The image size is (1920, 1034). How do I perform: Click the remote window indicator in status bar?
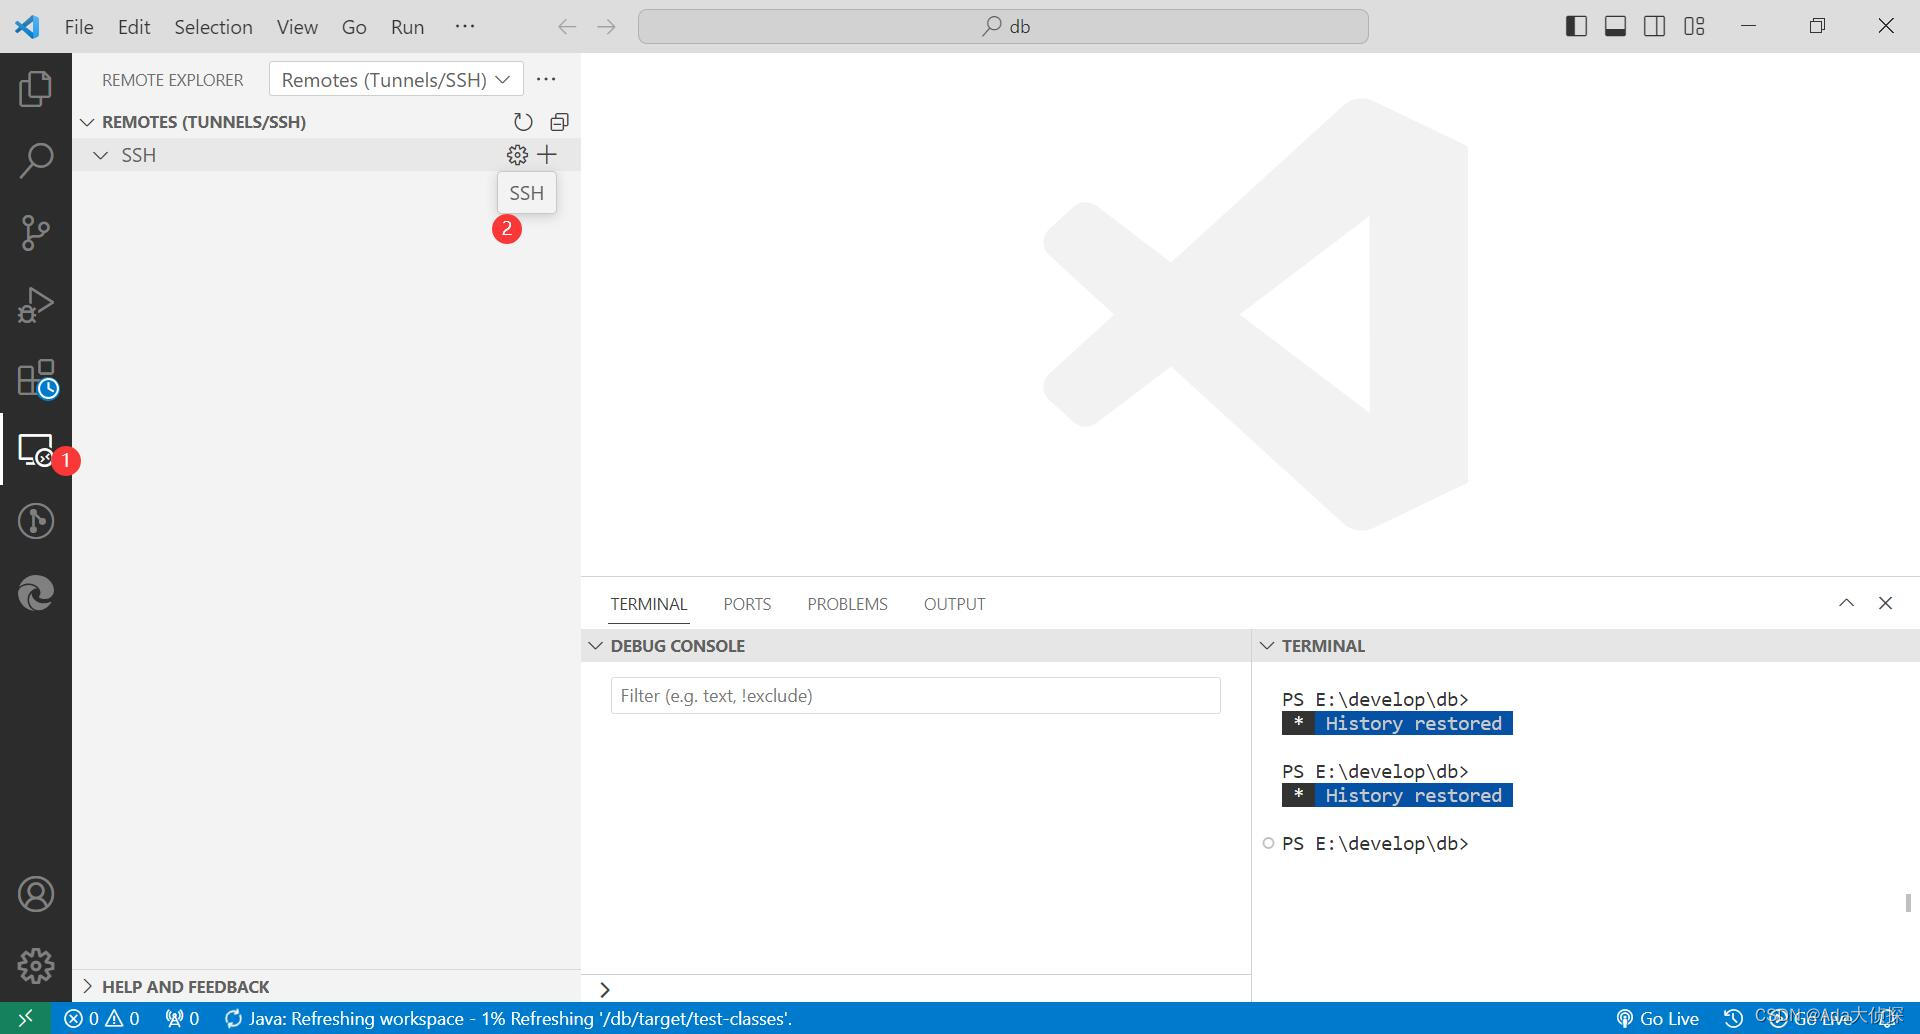pyautogui.click(x=26, y=1018)
